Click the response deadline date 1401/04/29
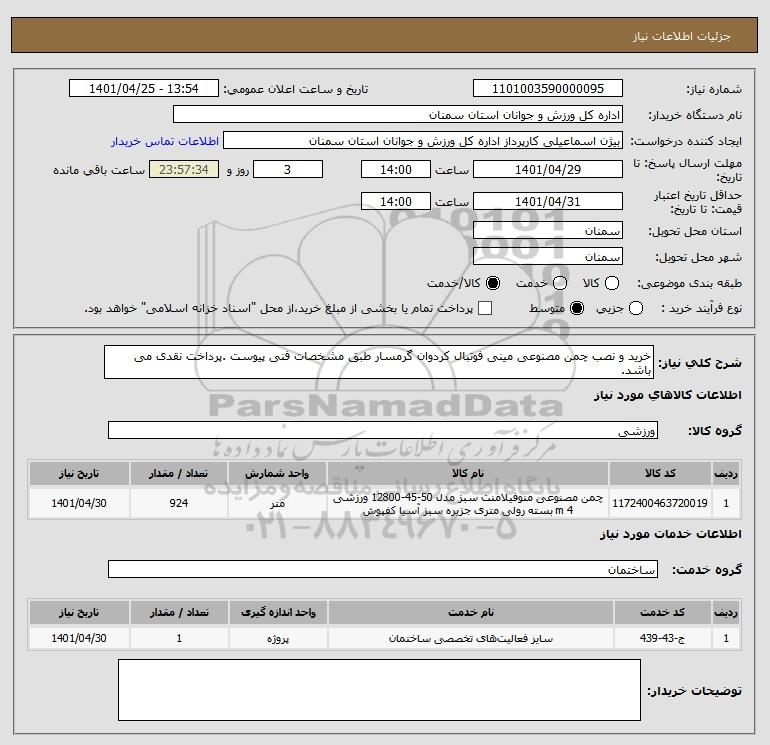The image size is (770, 745). pos(548,170)
